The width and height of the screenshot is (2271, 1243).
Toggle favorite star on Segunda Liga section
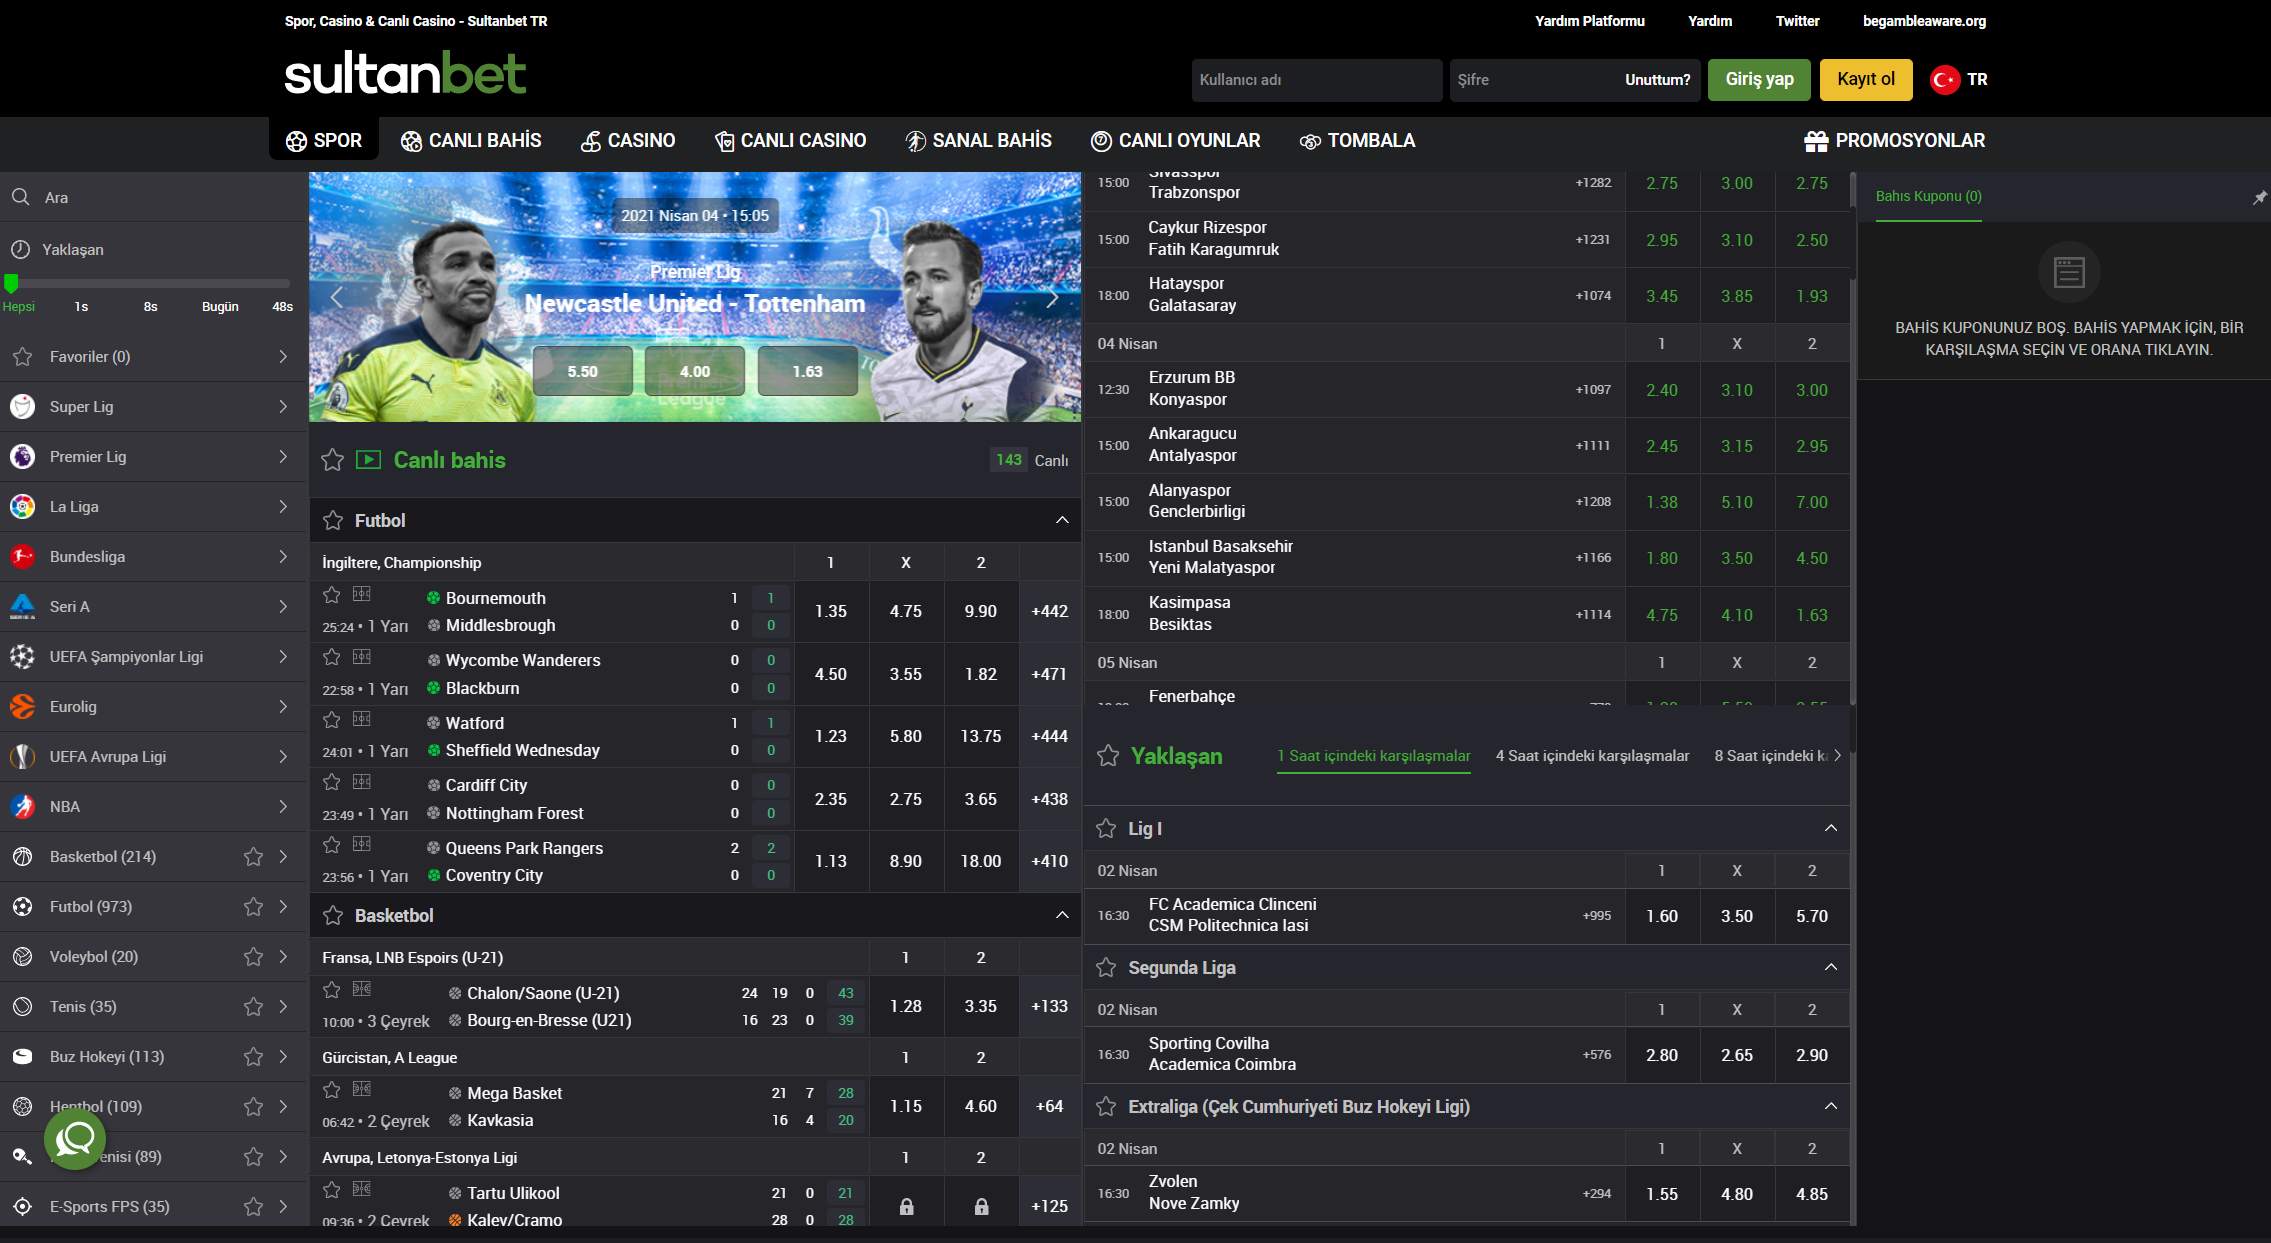(x=1106, y=967)
